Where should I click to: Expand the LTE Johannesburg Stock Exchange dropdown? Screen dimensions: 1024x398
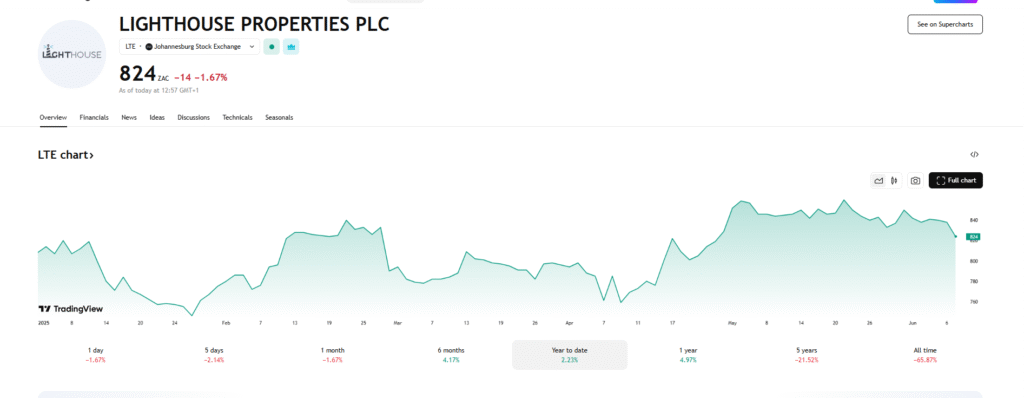[x=189, y=47]
